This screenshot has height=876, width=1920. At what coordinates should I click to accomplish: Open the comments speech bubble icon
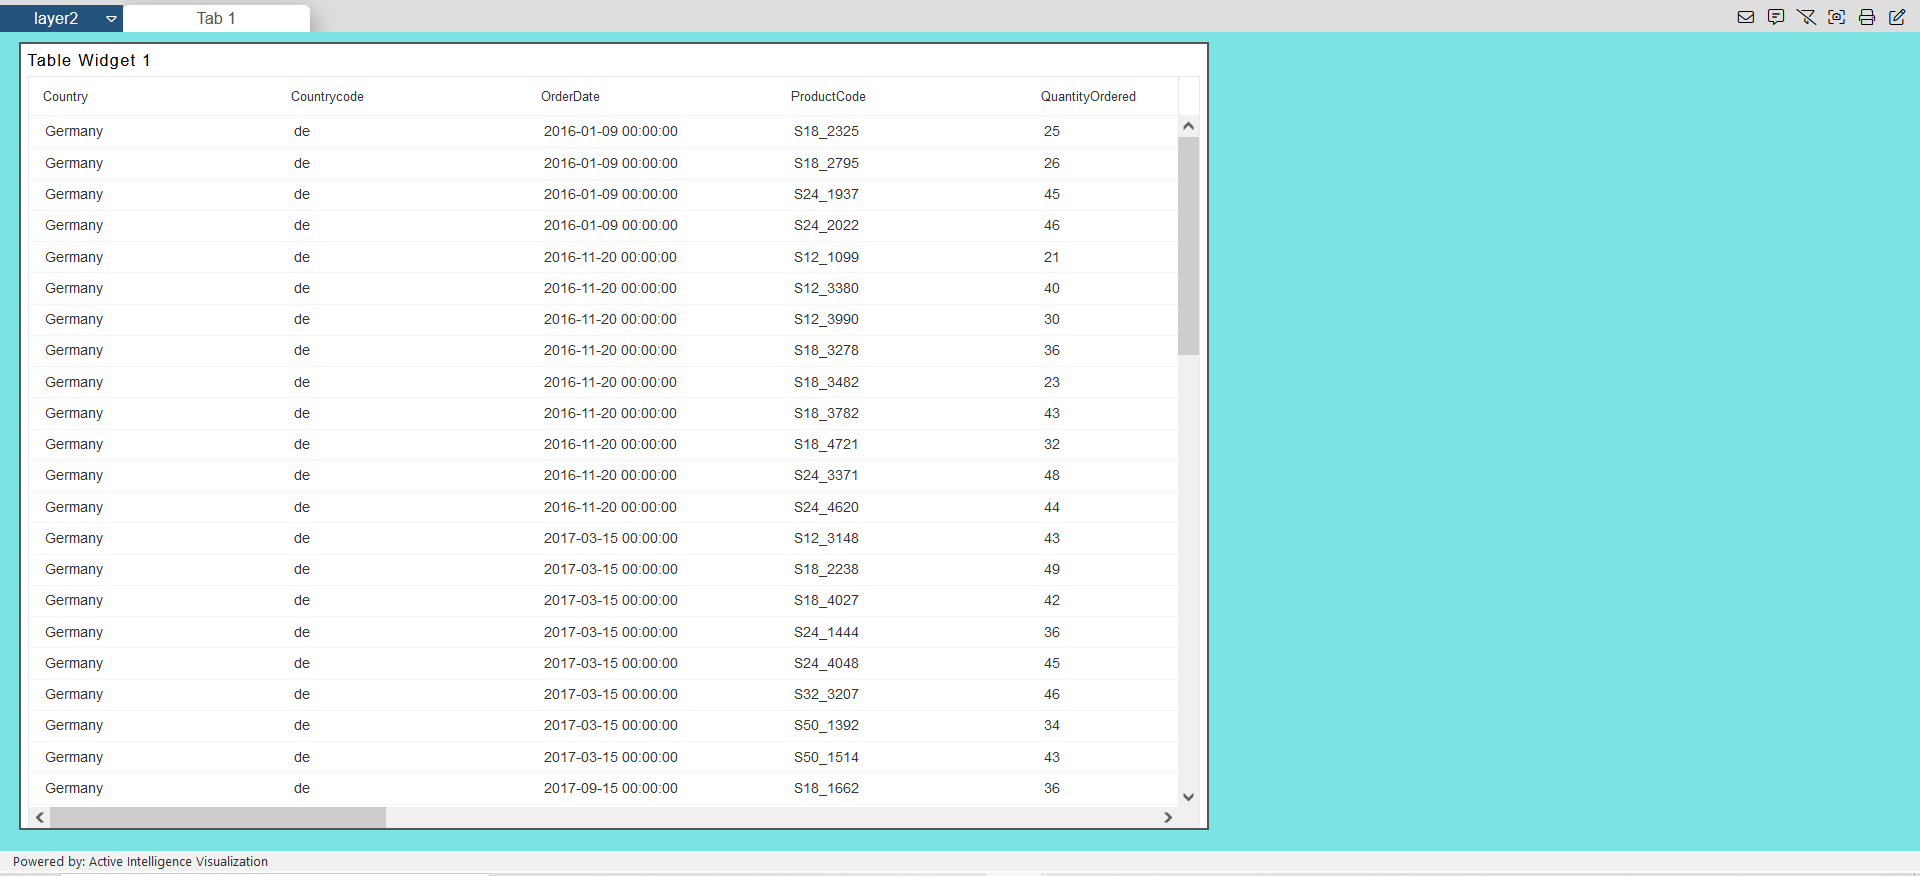tap(1776, 17)
